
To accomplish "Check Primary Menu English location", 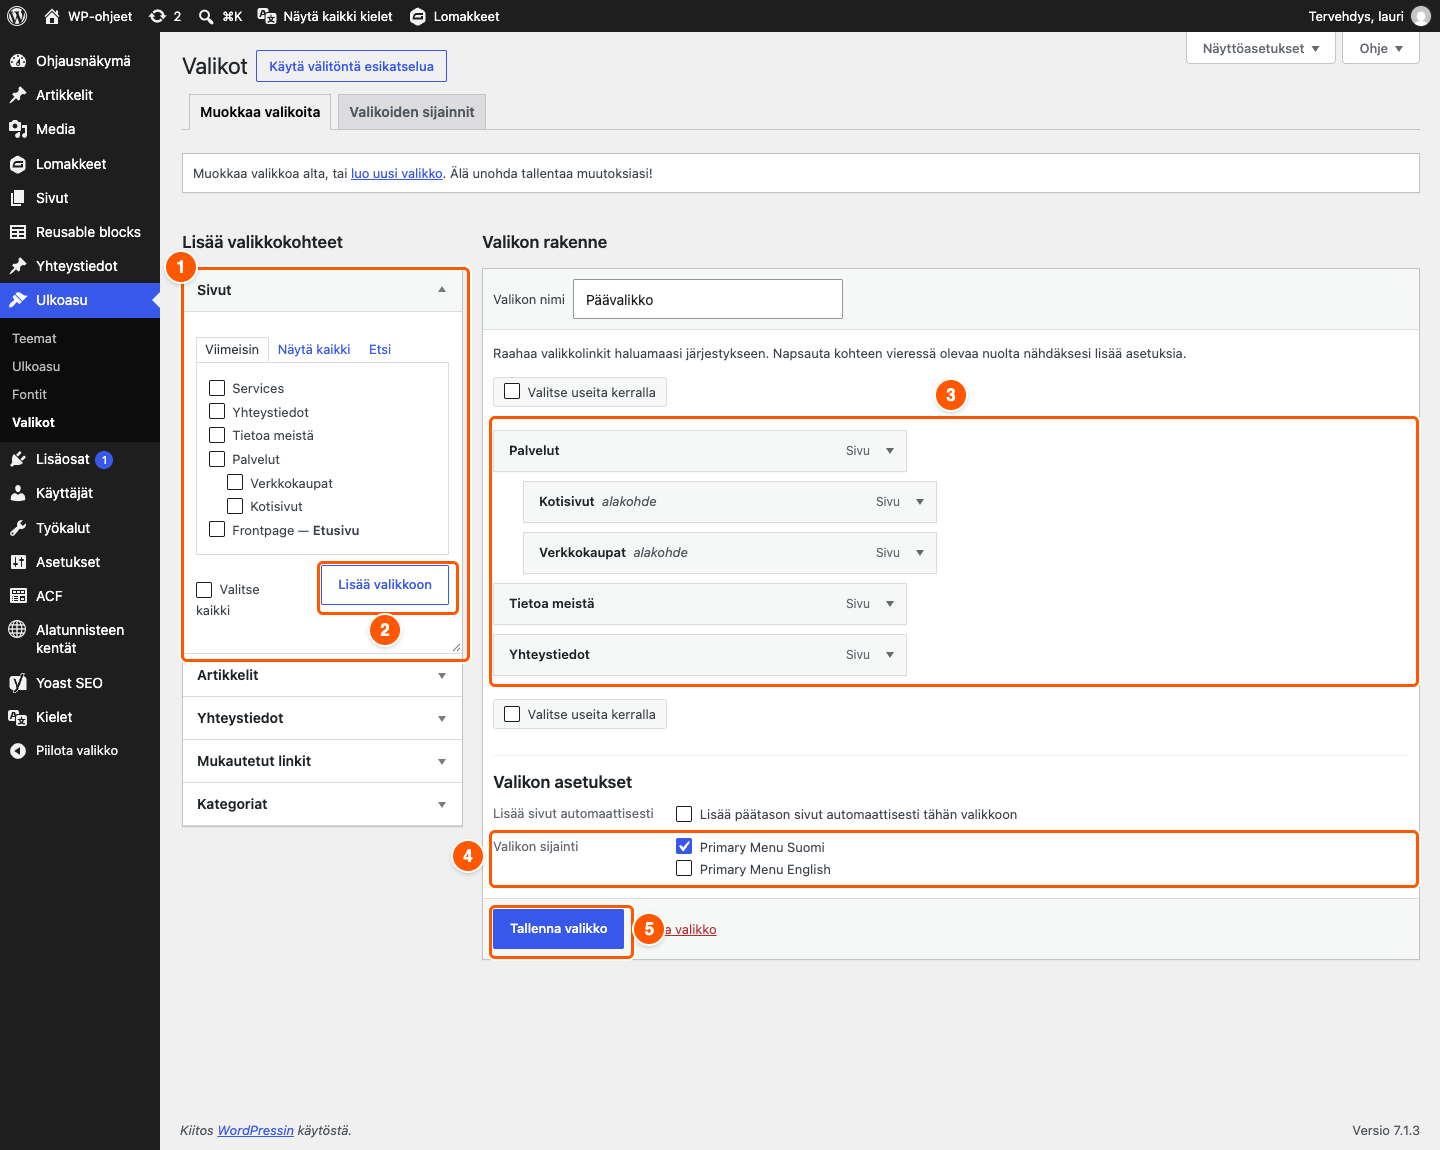I will pyautogui.click(x=684, y=868).
